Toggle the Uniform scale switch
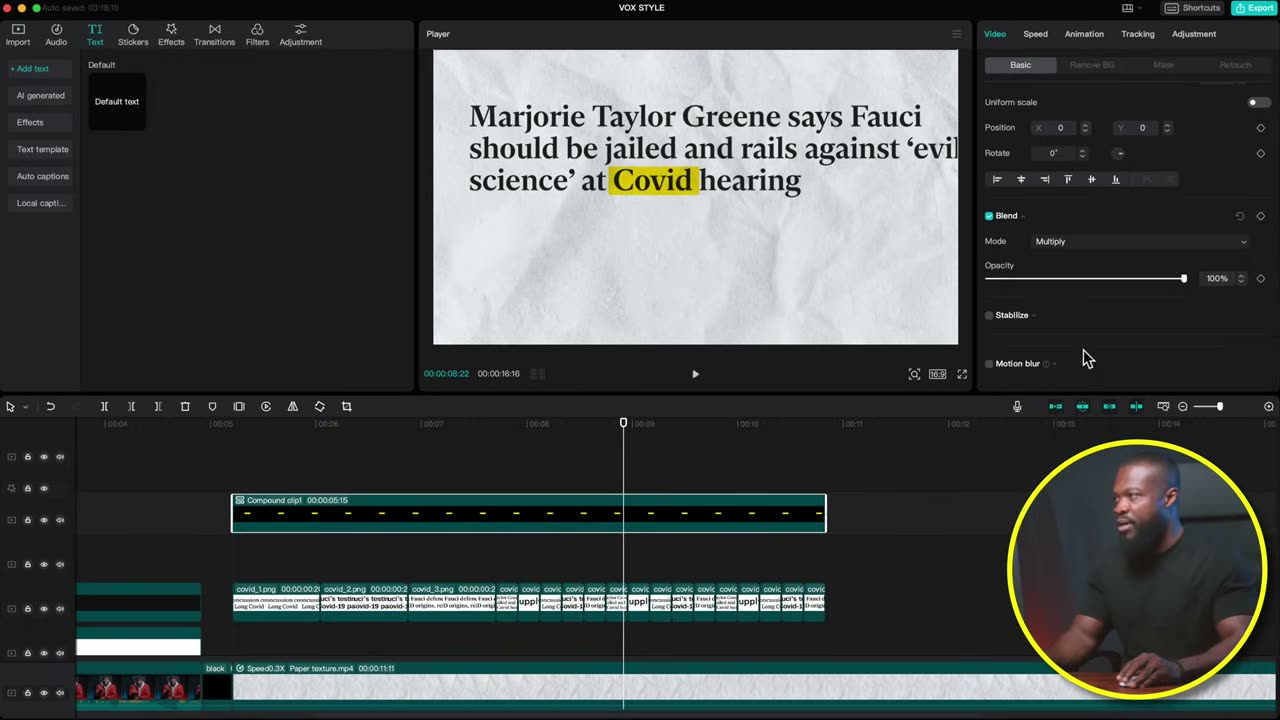This screenshot has width=1280, height=720. pos(1259,102)
